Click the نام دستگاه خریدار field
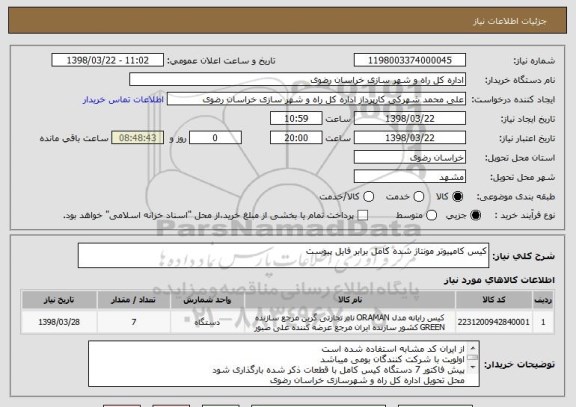The width and height of the screenshot is (576, 407). pos(298,80)
